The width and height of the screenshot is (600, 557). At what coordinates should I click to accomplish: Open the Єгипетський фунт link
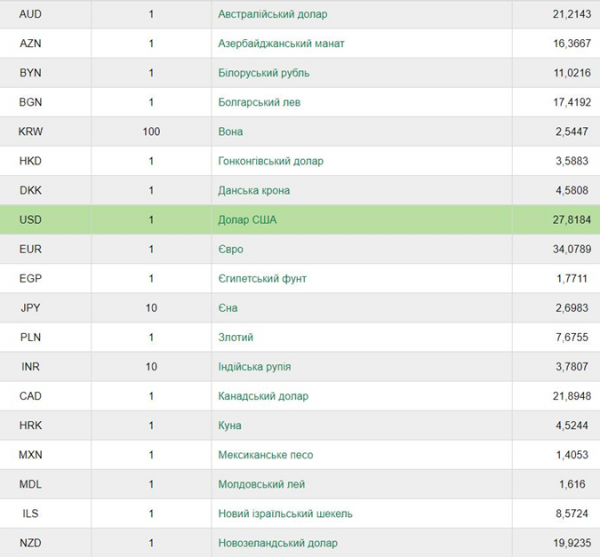[262, 278]
